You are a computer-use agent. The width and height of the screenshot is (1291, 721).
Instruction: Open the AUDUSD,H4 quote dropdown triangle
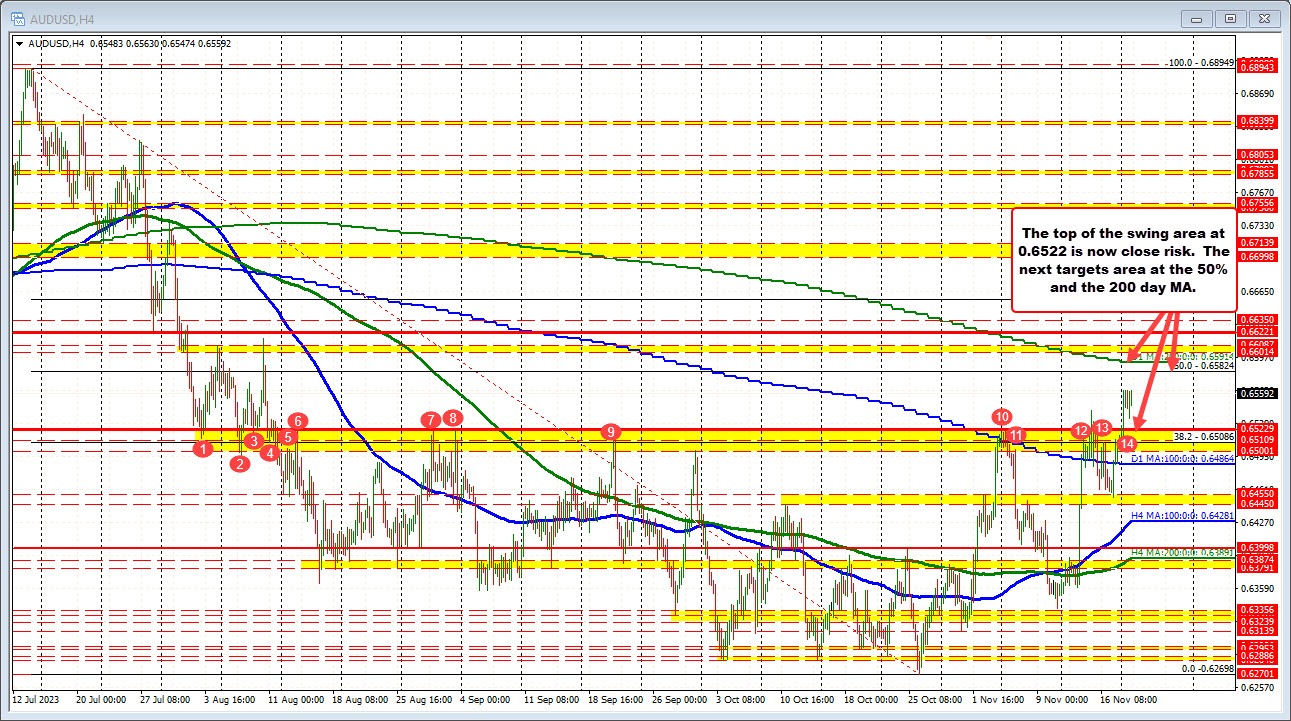tap(17, 43)
